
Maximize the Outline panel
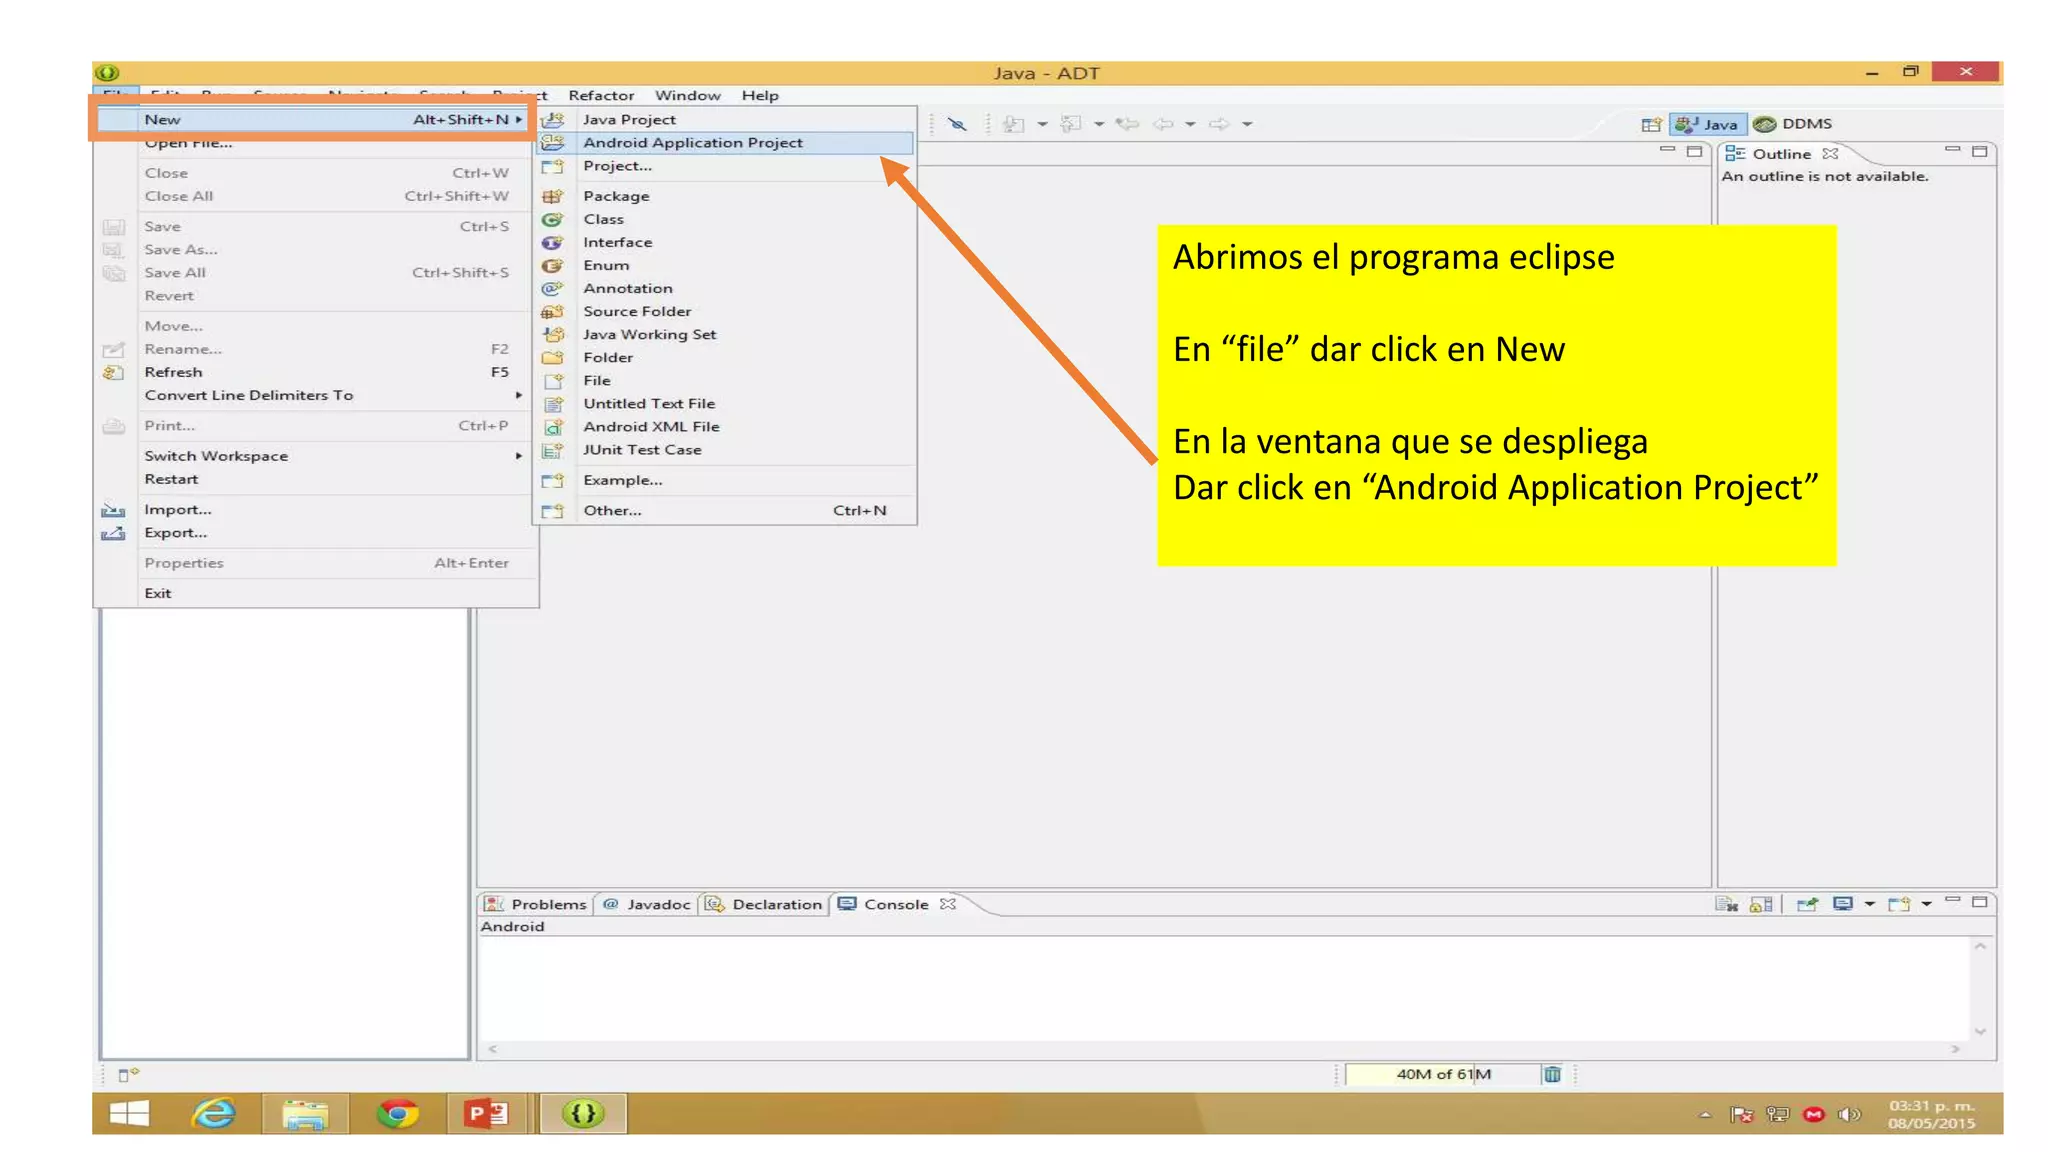[1979, 151]
